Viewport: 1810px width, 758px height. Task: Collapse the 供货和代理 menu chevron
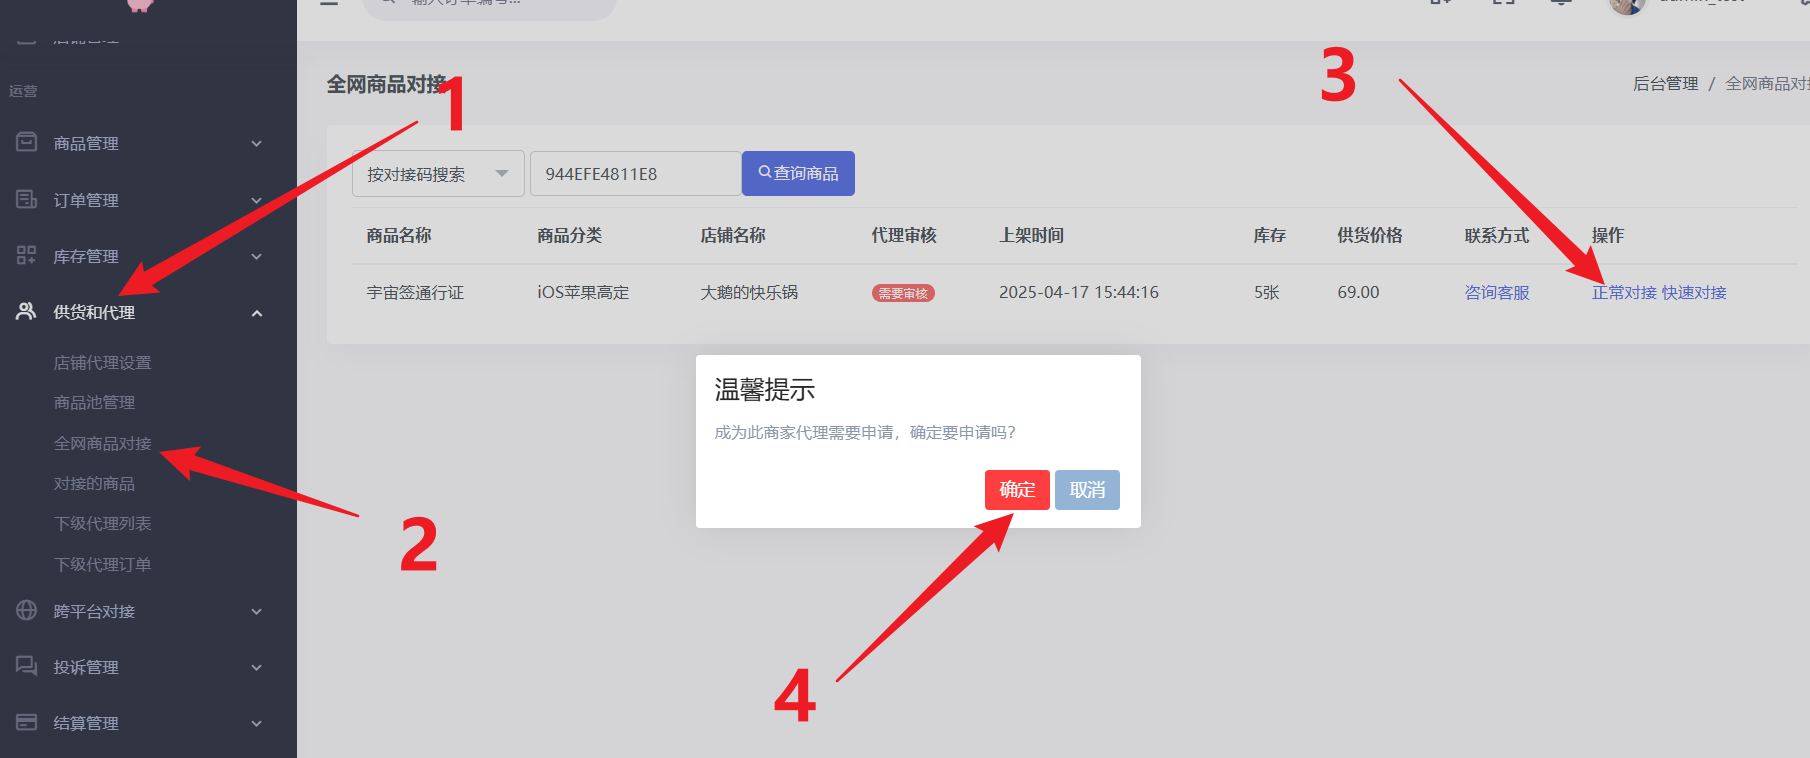click(x=257, y=313)
